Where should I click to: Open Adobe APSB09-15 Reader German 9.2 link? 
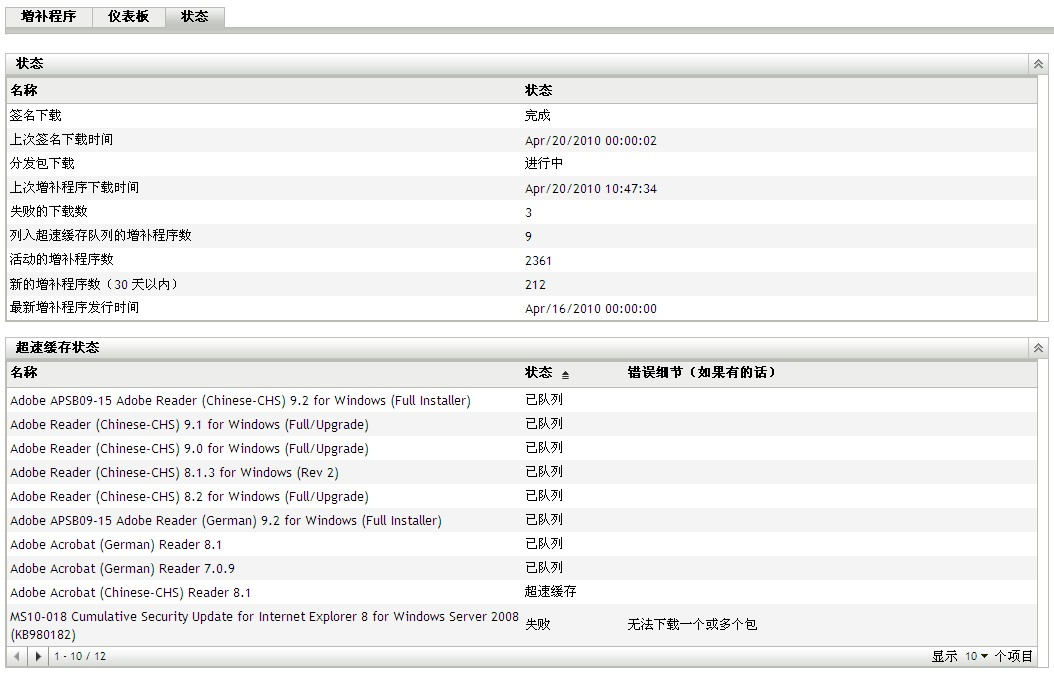[226, 521]
